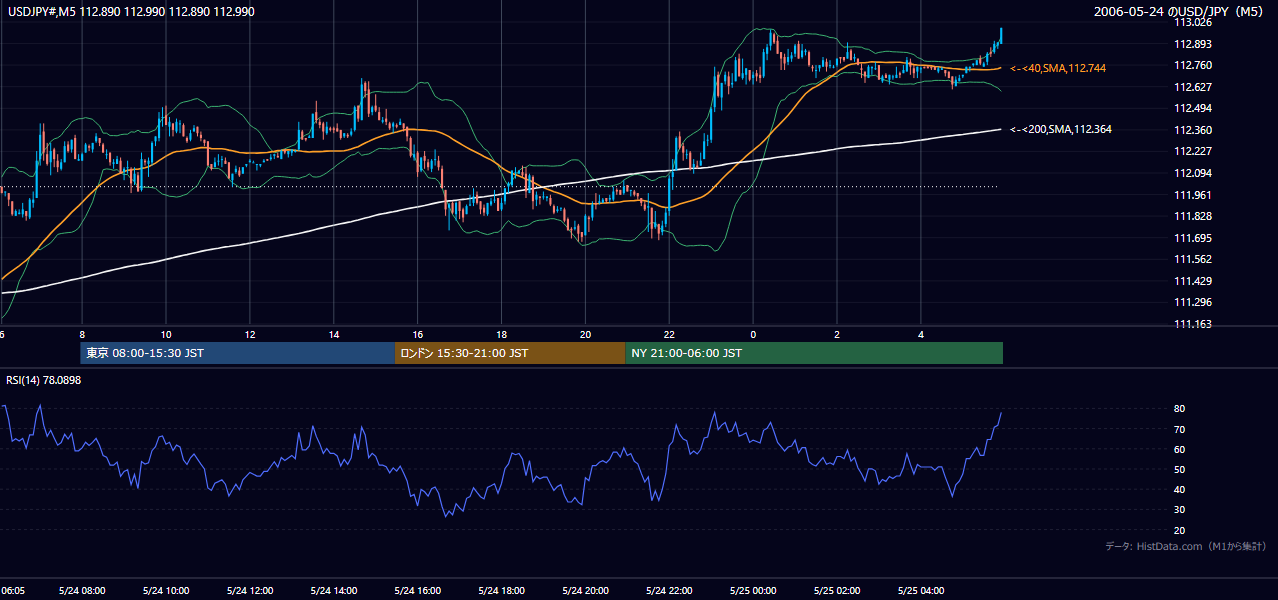Screen dimensions: 1278x600
Task: Click the hour label 16 under the price chart
Action: coord(418,335)
